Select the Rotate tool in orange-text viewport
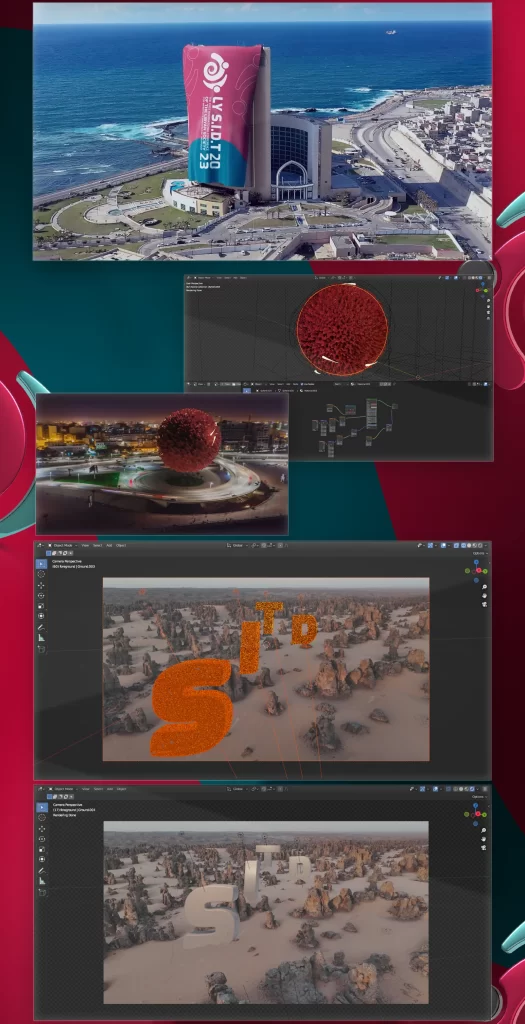 tap(41, 596)
